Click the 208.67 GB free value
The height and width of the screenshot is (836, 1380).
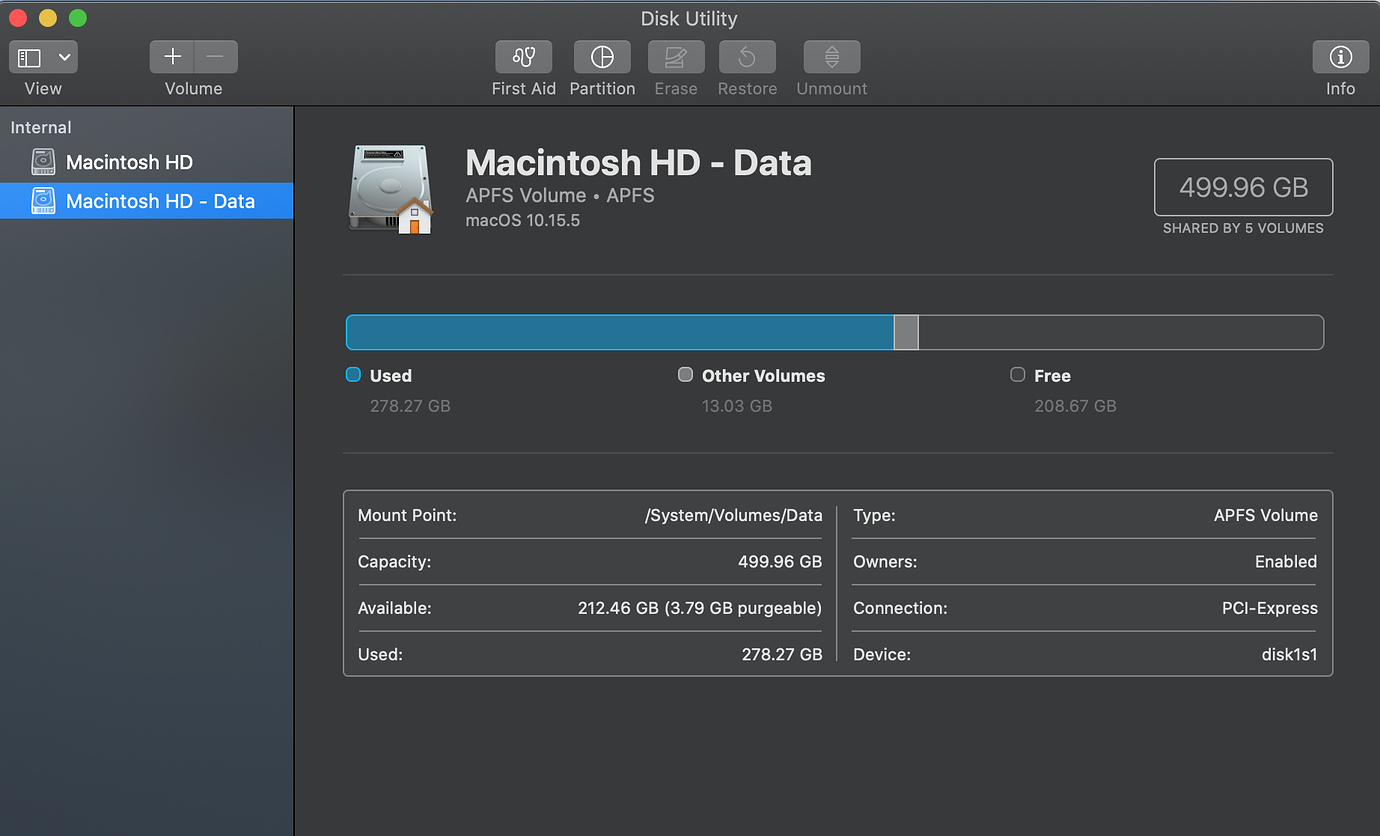[x=1075, y=406]
